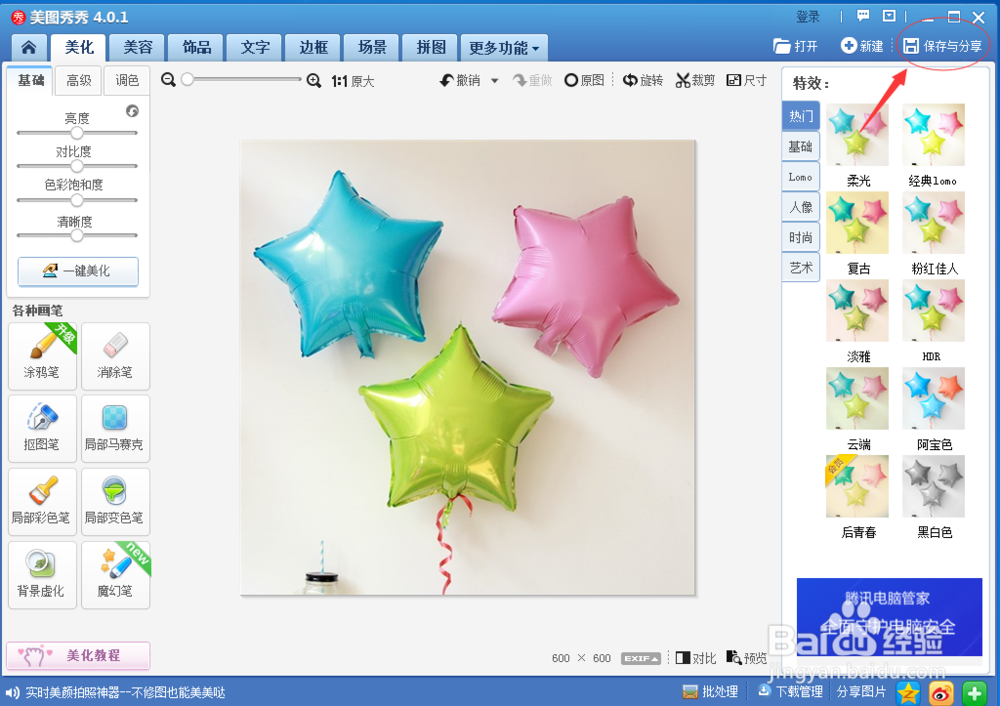Click the green plus icon in status bar
This screenshot has height=706, width=1000.
[974, 693]
